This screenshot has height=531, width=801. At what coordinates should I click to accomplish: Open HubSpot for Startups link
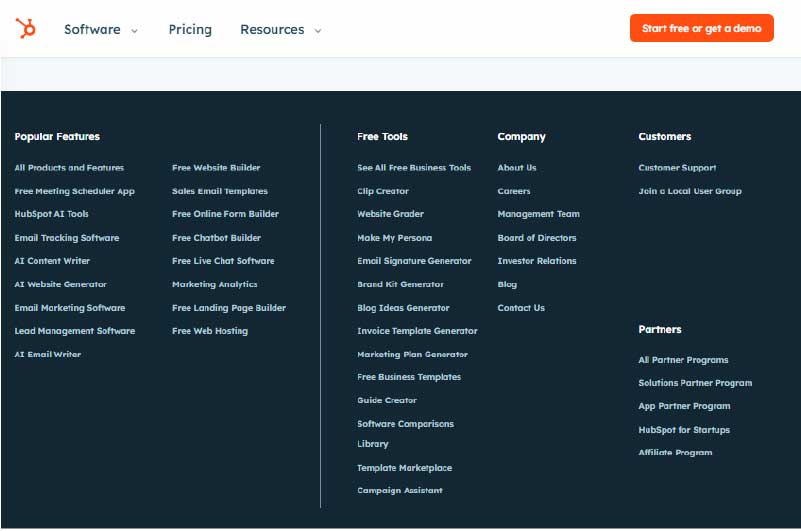684,430
